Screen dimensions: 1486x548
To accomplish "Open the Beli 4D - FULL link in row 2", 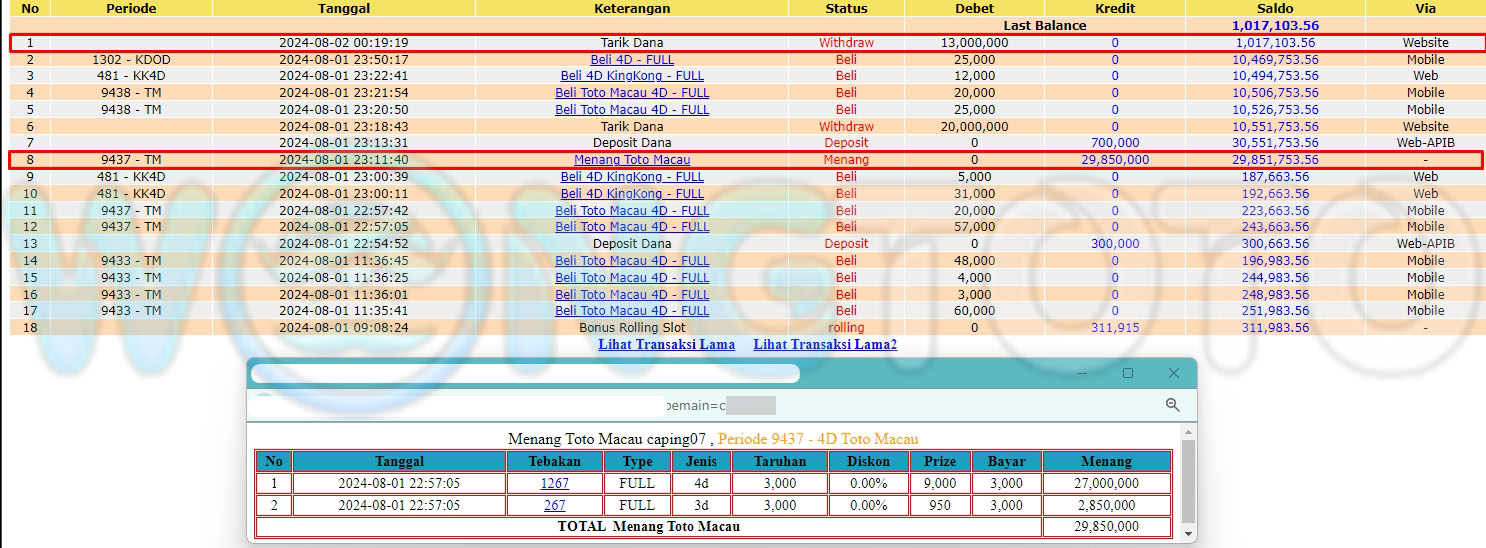I will (632, 59).
